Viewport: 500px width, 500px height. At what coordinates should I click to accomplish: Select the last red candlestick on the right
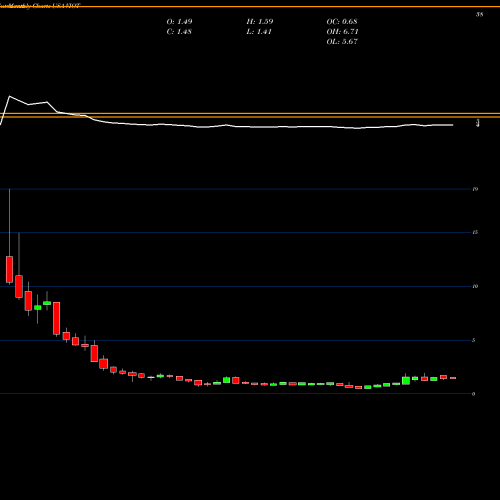[x=453, y=378]
